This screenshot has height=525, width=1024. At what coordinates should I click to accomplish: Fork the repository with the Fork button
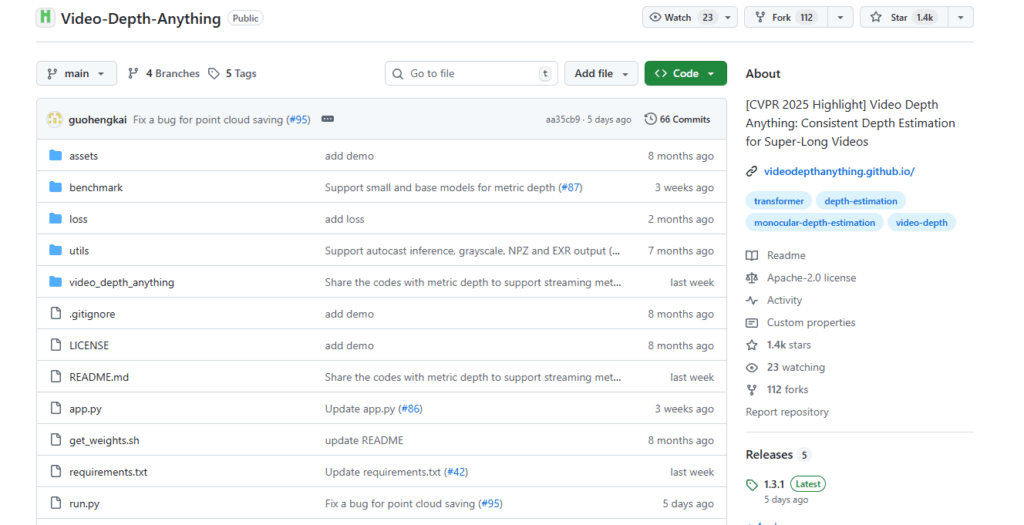786,18
